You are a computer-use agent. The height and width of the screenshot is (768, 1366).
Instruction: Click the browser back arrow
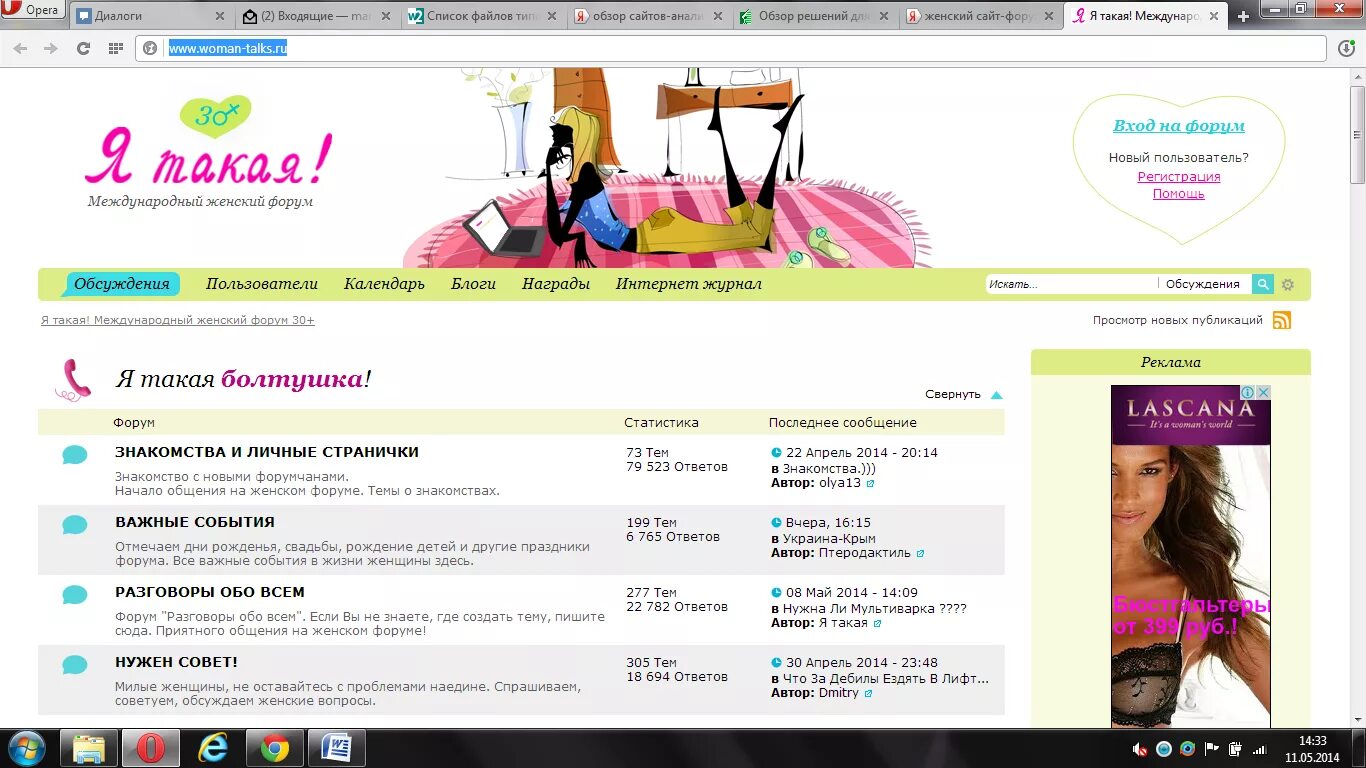(20, 48)
